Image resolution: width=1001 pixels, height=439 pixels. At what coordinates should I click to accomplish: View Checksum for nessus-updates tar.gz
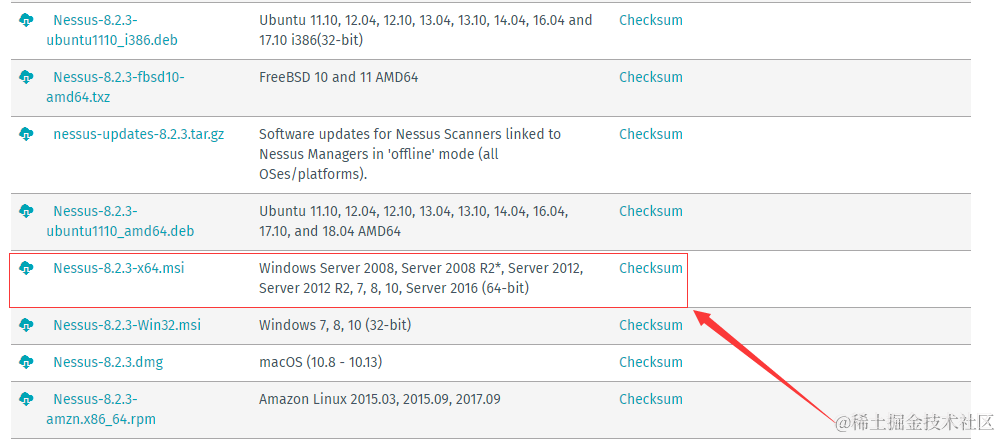coord(651,134)
